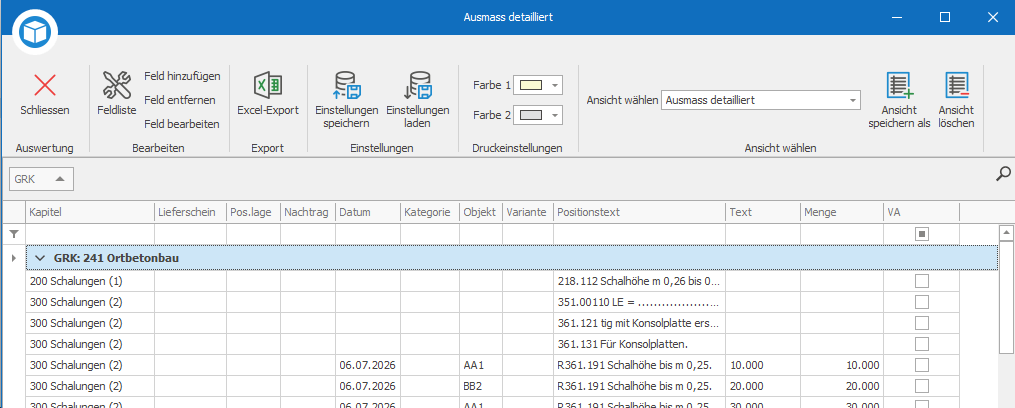Image resolution: width=1015 pixels, height=408 pixels.
Task: Open the Feldliste tools icon
Action: (117, 85)
